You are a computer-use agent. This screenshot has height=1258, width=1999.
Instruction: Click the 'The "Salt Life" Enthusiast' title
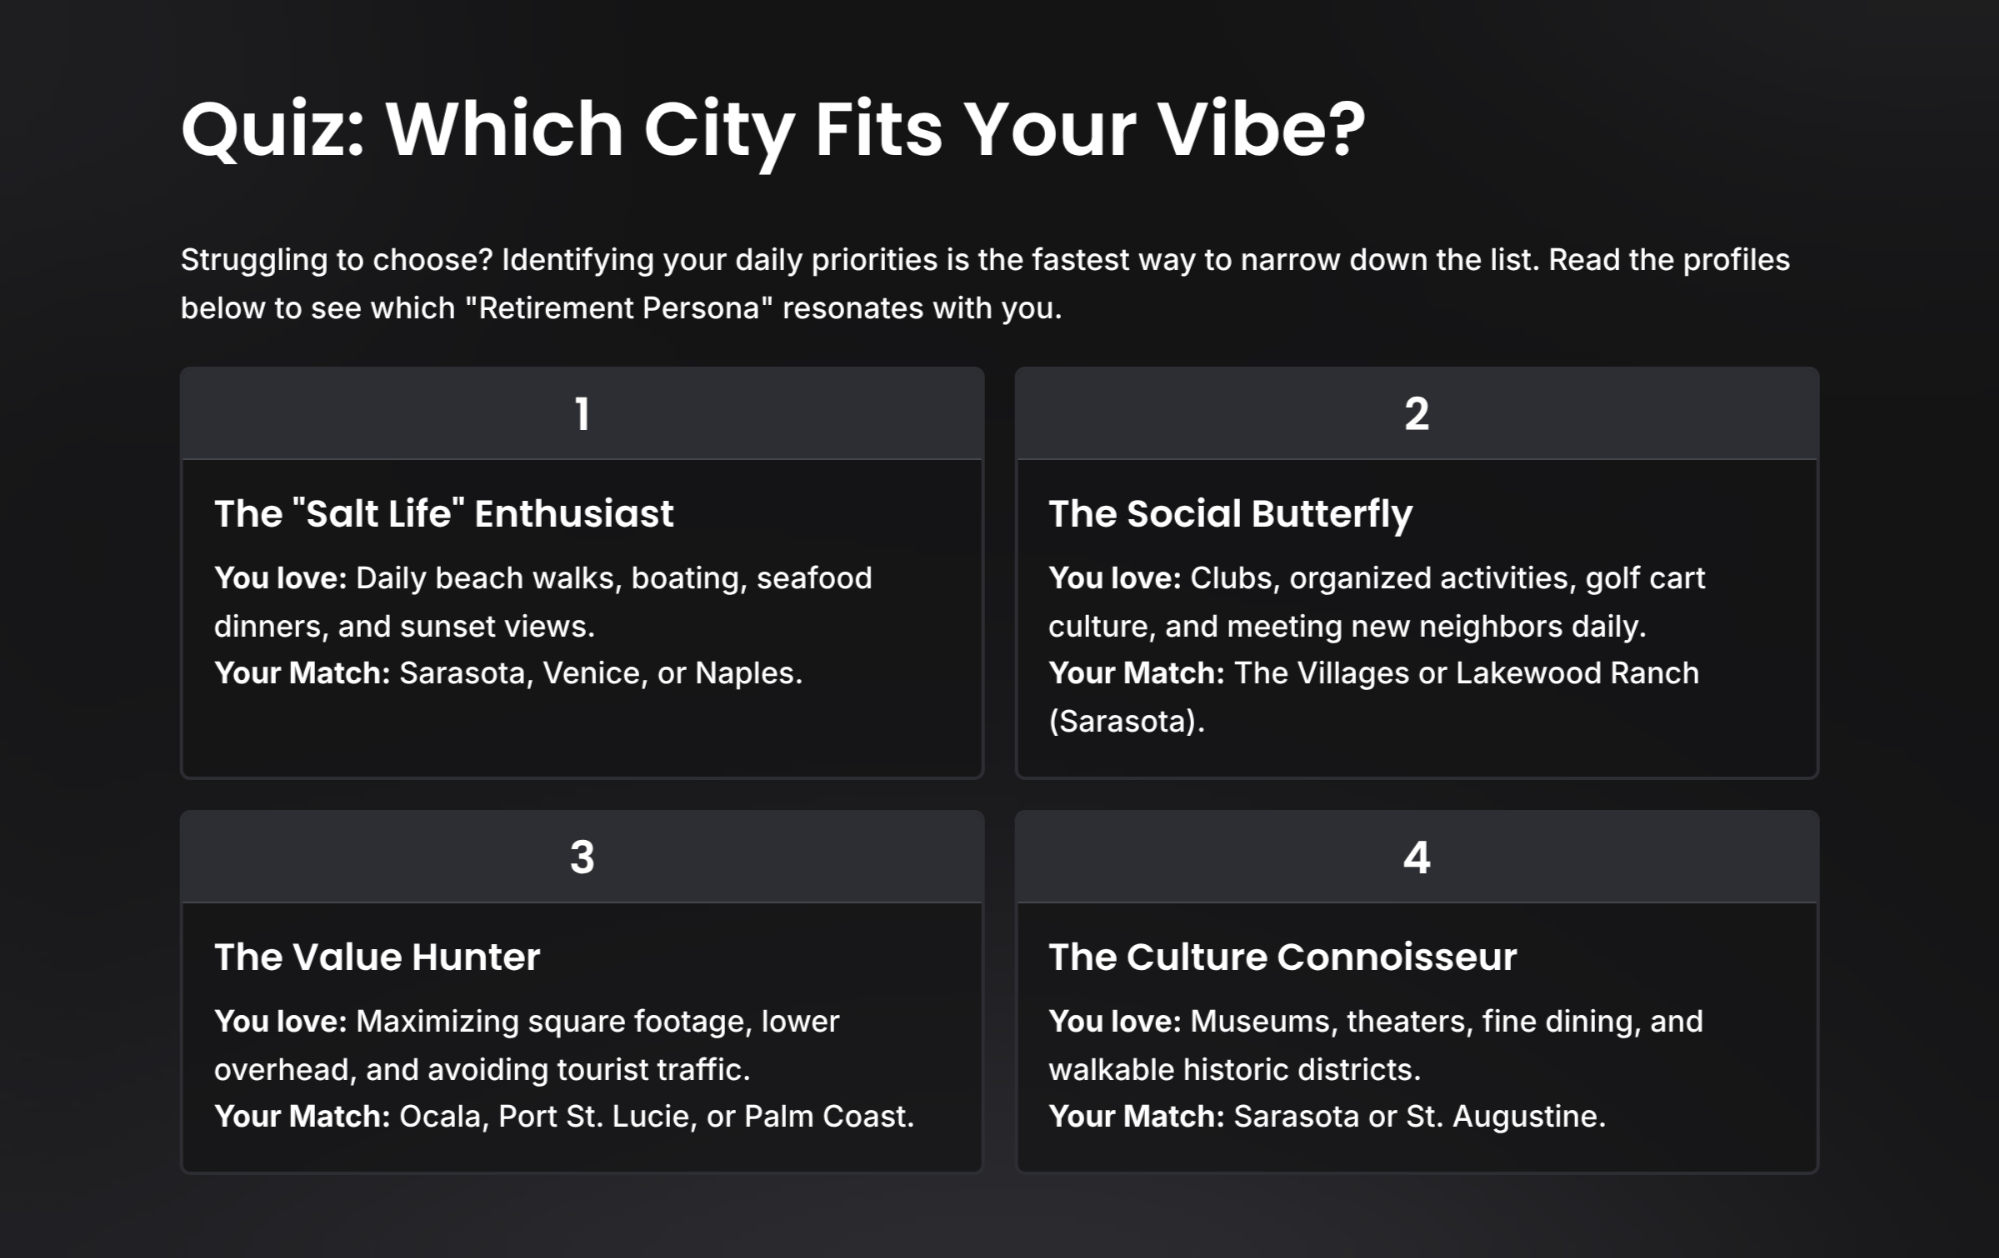tap(443, 514)
